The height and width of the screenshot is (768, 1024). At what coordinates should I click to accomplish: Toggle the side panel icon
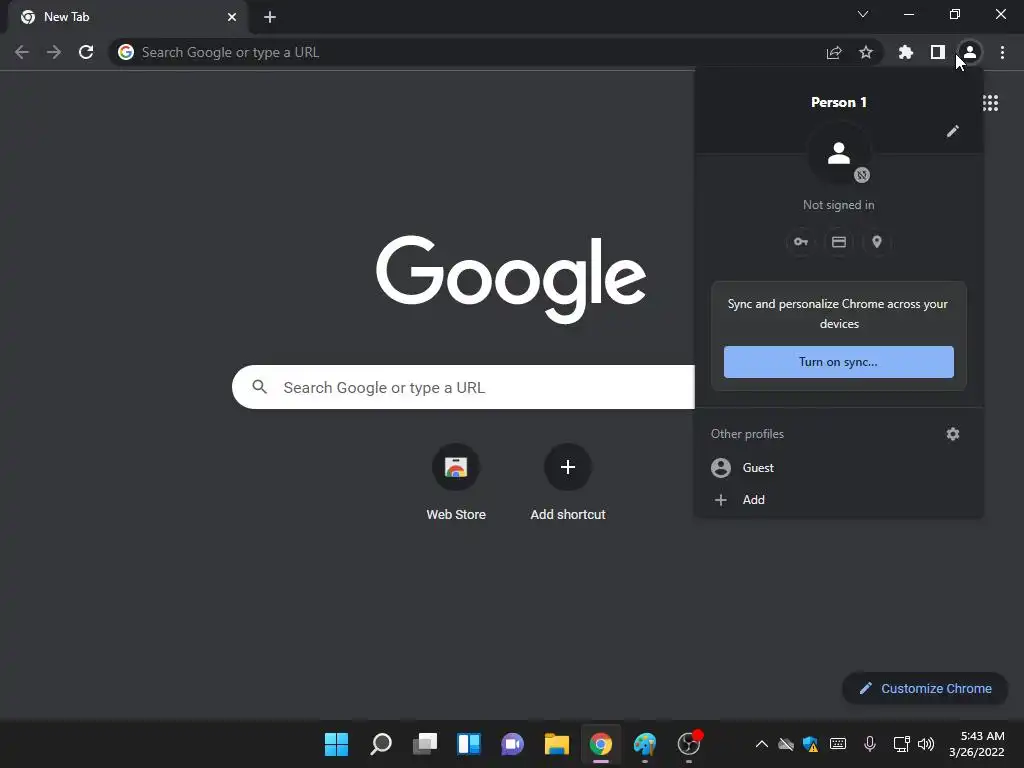click(x=938, y=52)
